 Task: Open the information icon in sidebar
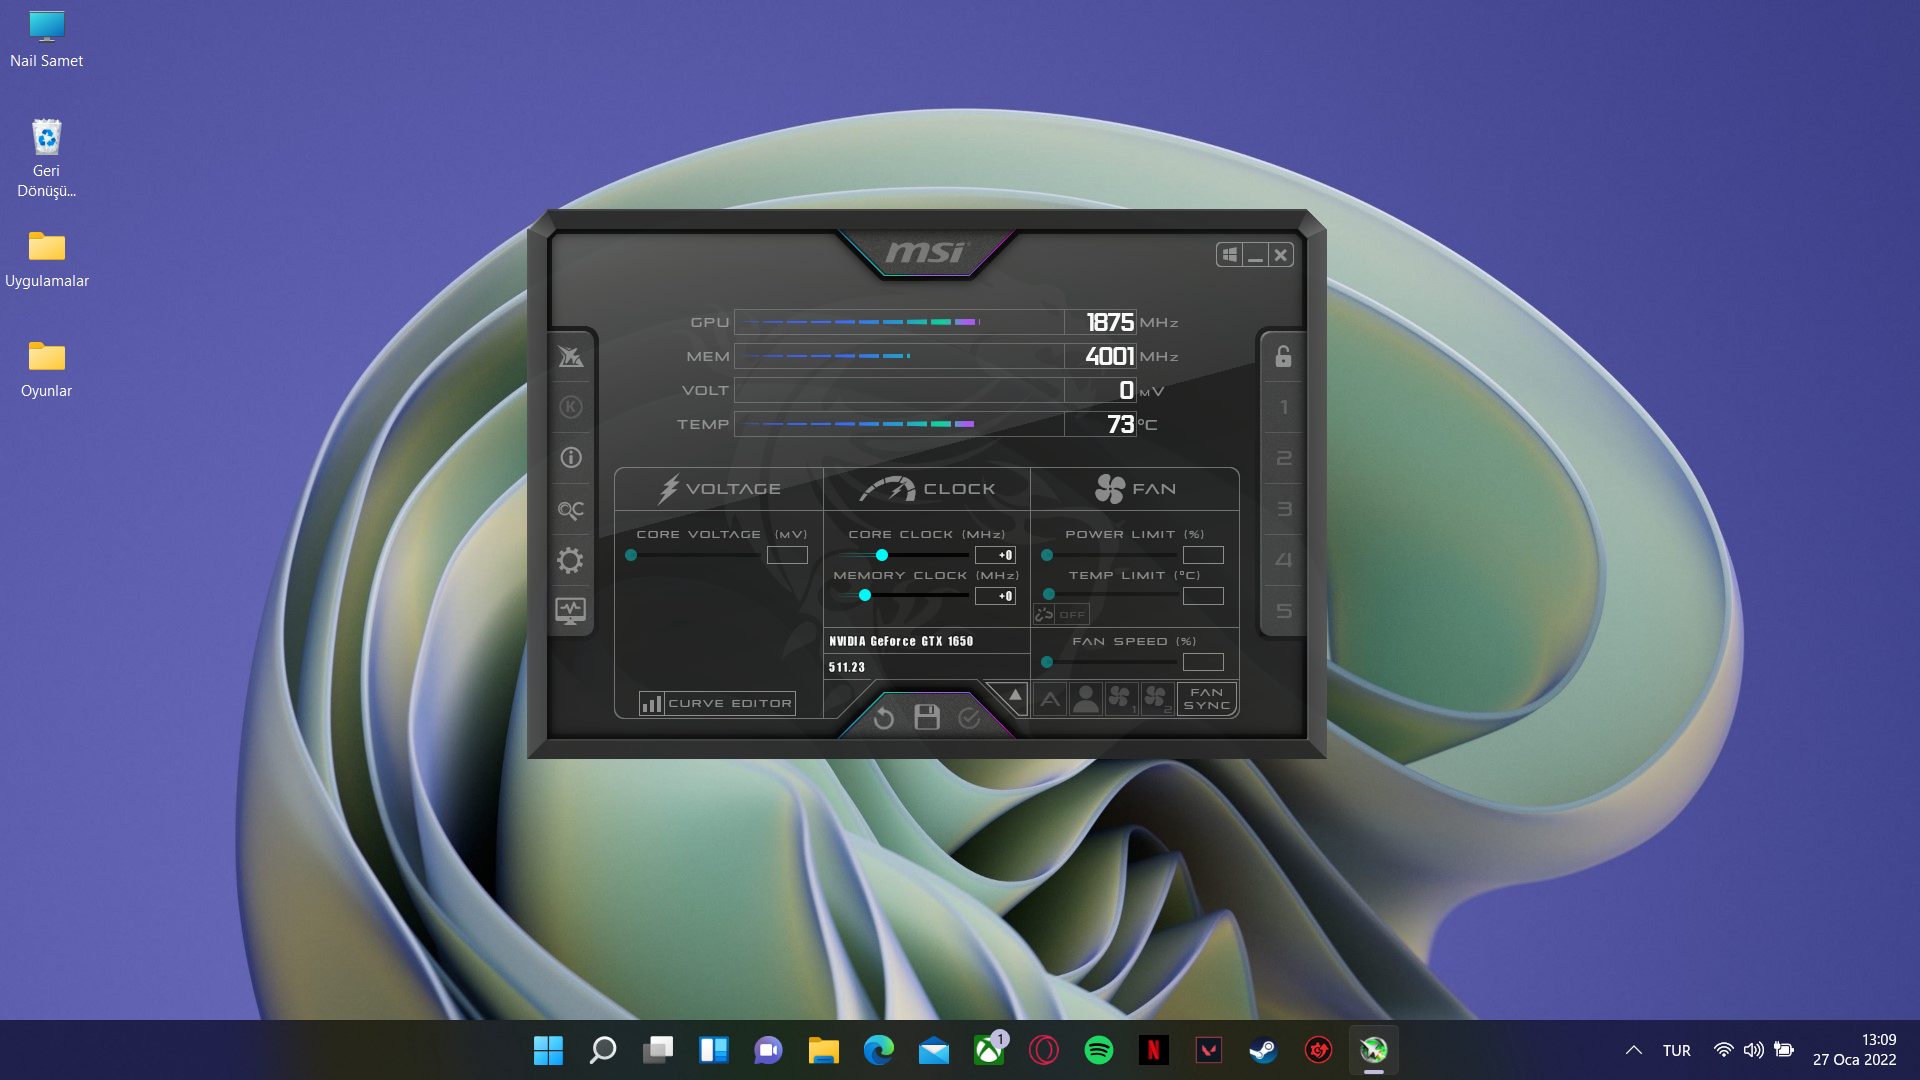(570, 458)
